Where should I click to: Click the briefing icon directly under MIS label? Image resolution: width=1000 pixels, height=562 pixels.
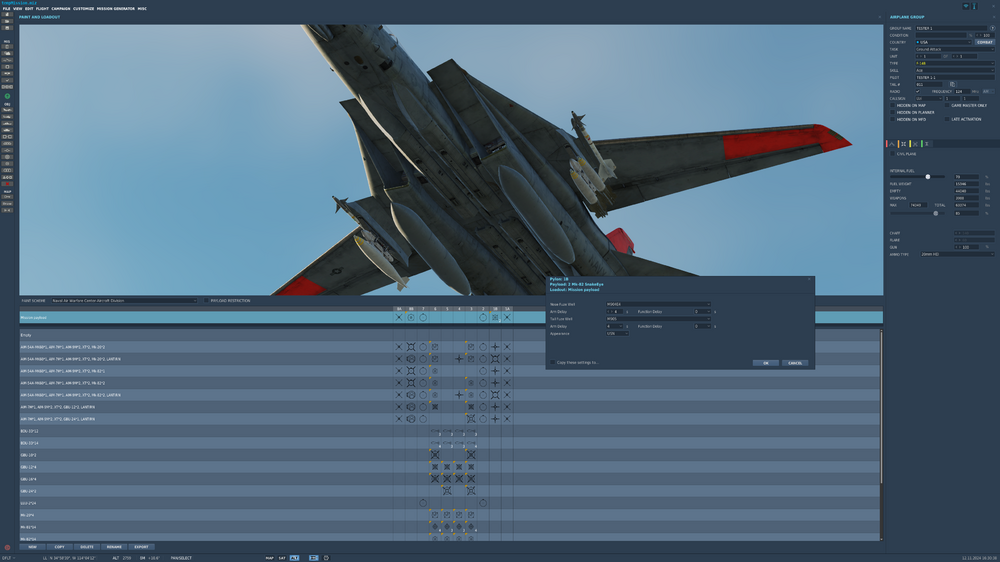(8, 47)
